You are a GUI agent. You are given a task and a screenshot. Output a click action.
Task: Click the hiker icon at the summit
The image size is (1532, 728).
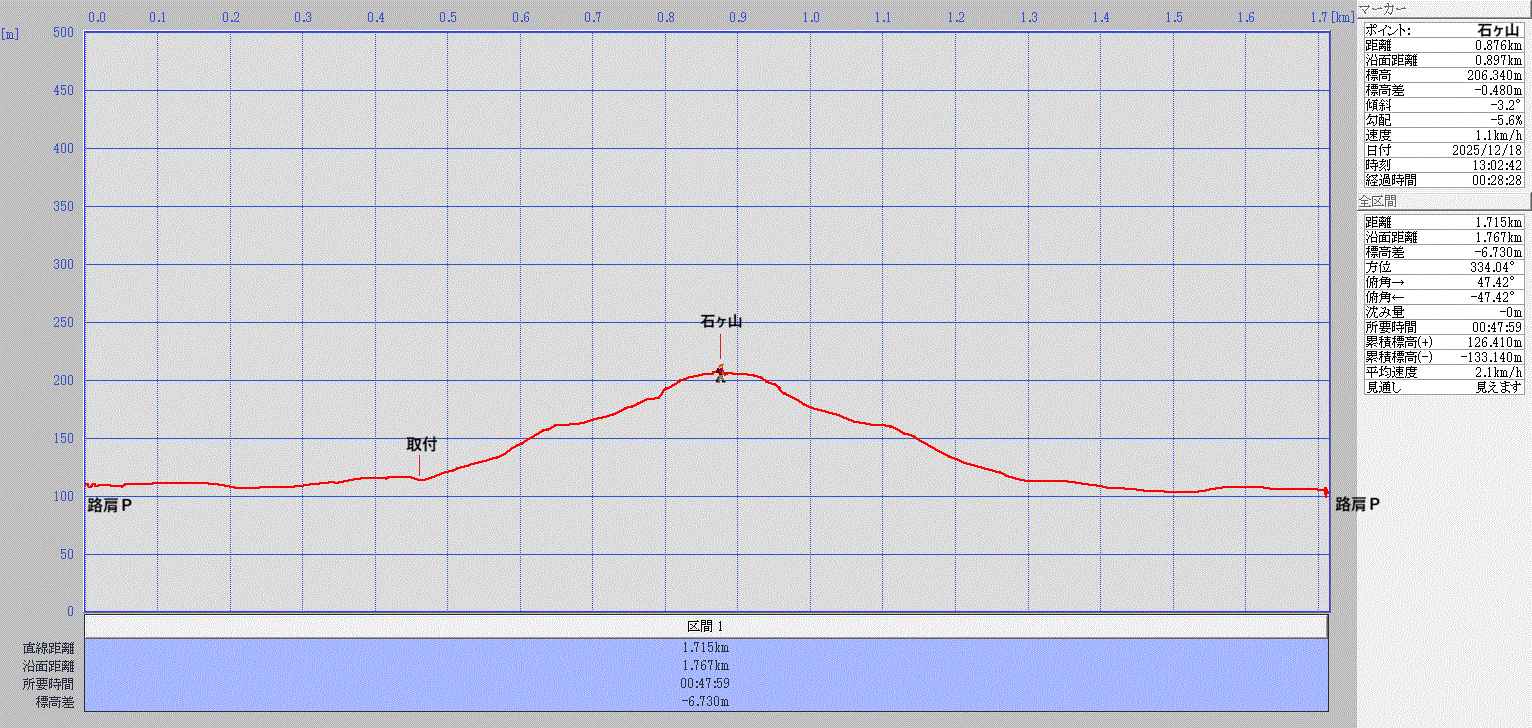pos(720,374)
